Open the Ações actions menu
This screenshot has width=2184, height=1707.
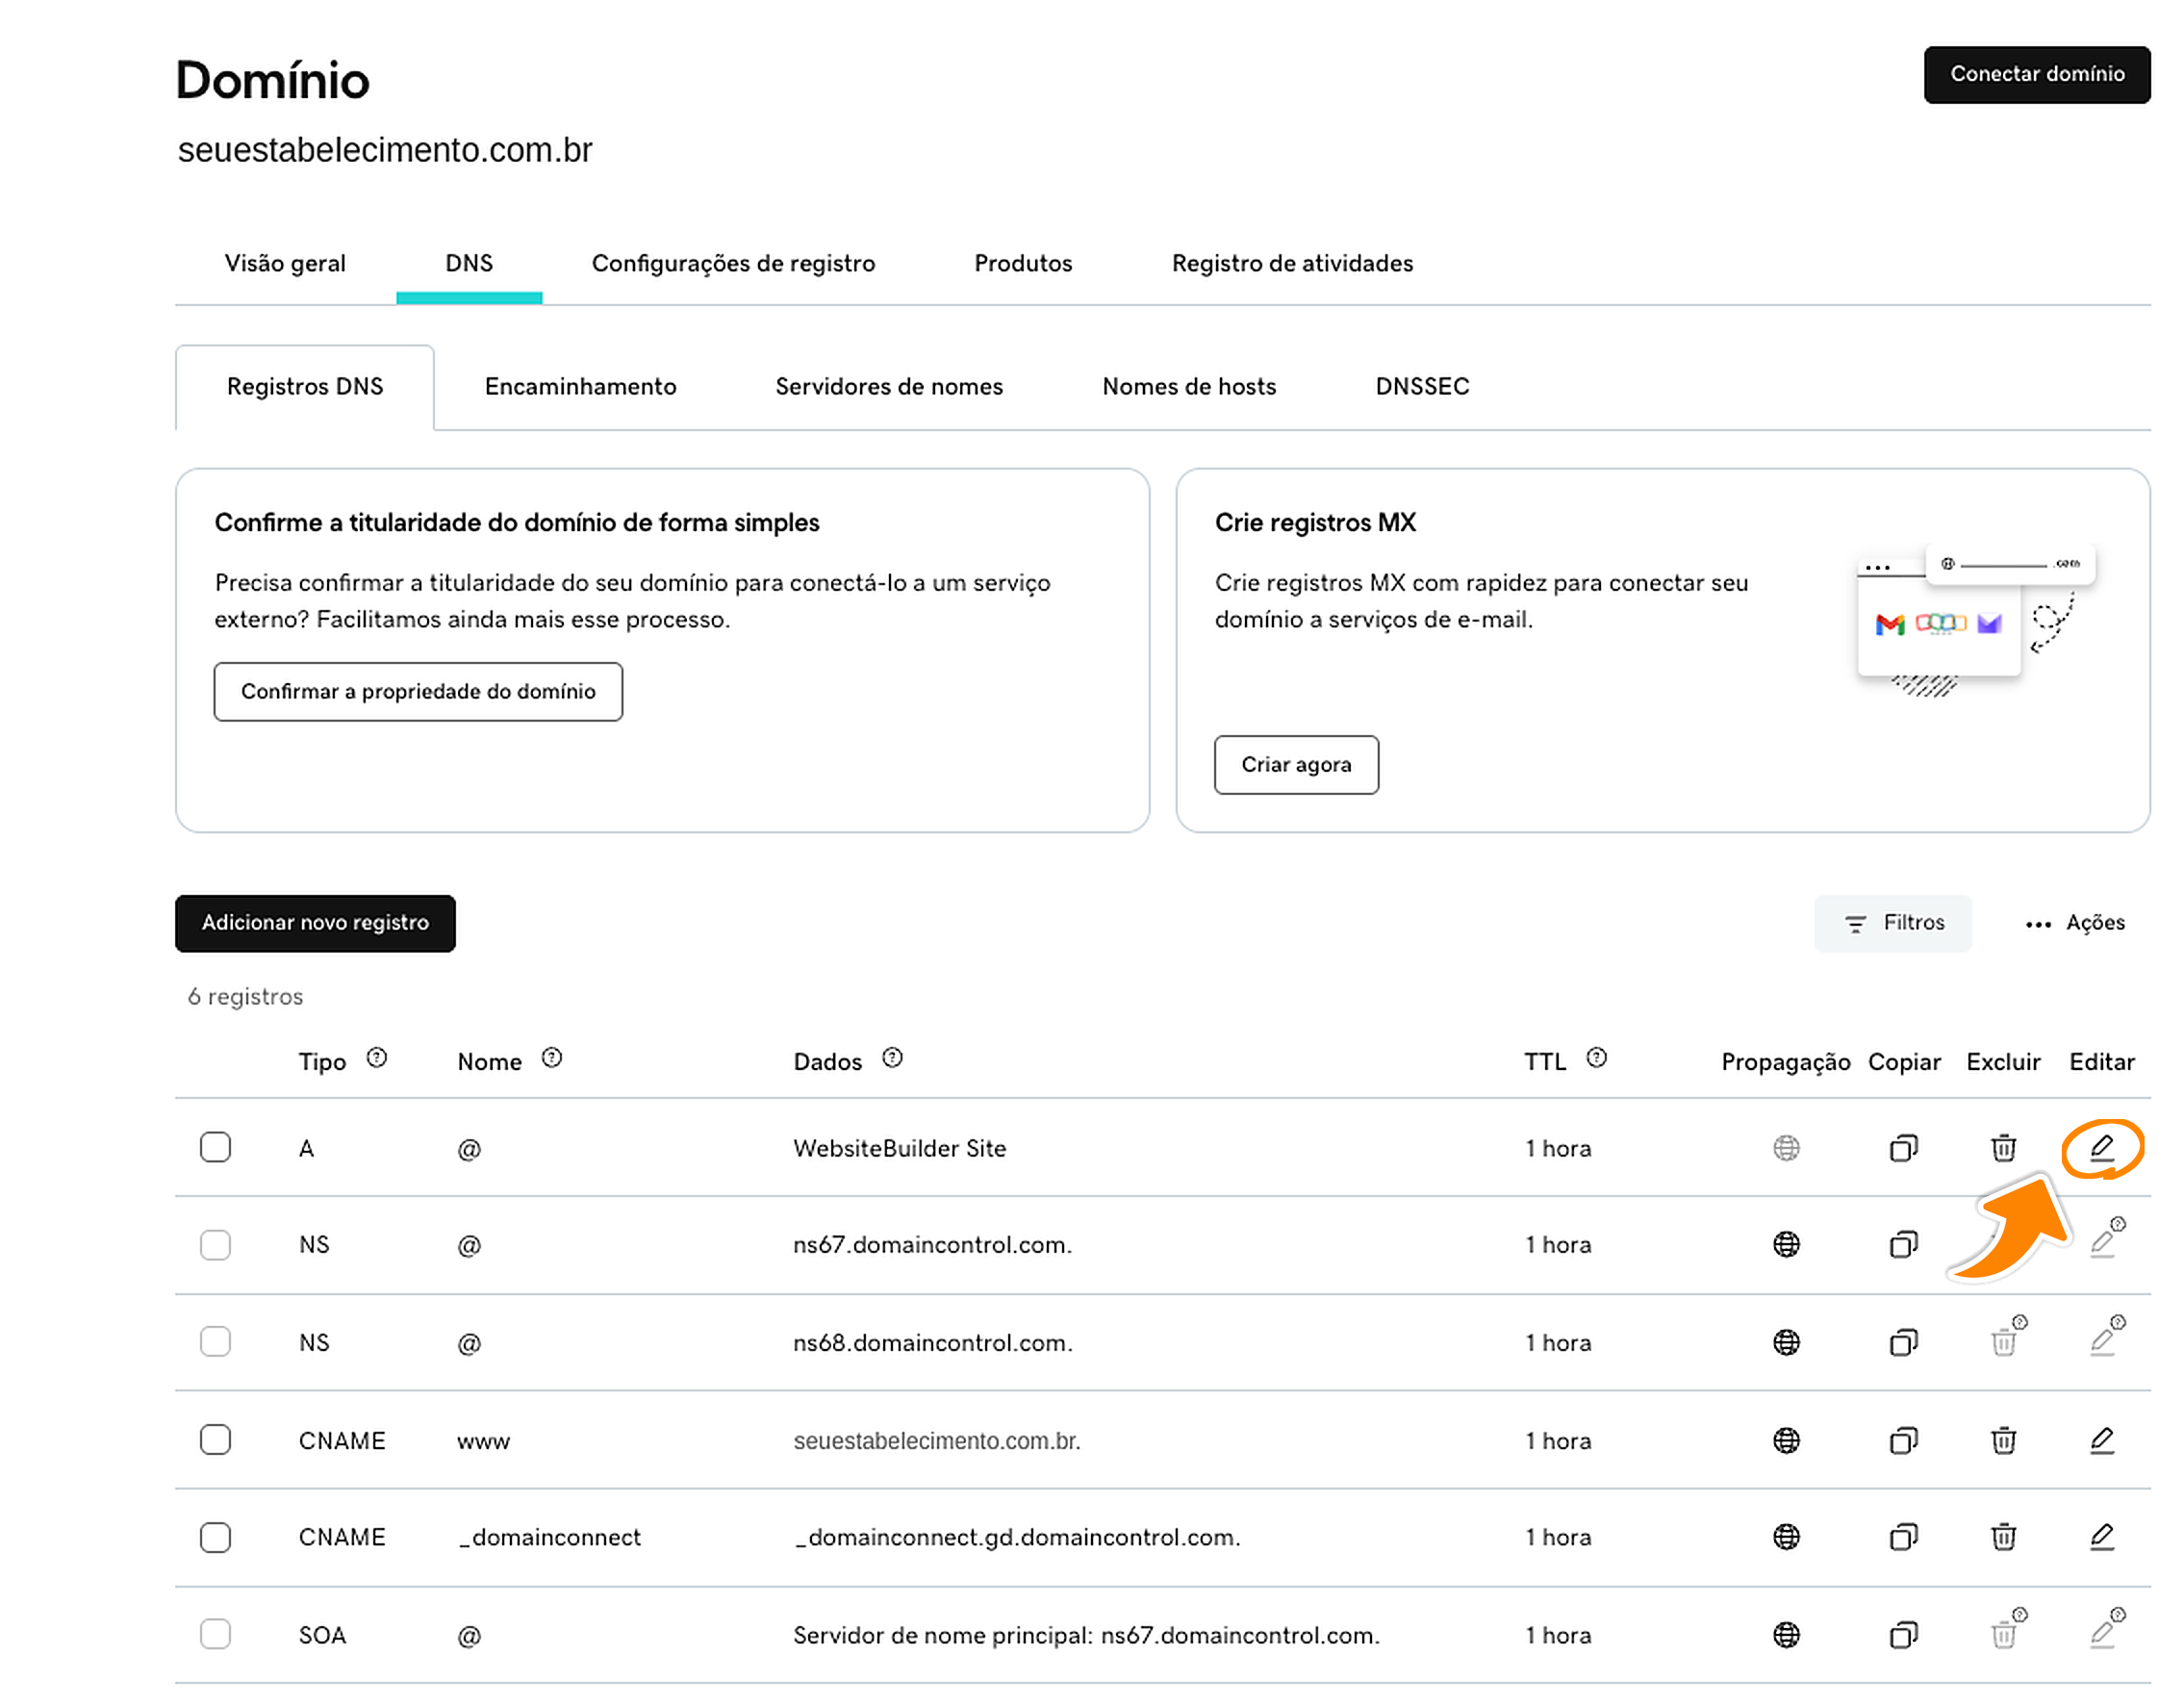tap(2075, 923)
